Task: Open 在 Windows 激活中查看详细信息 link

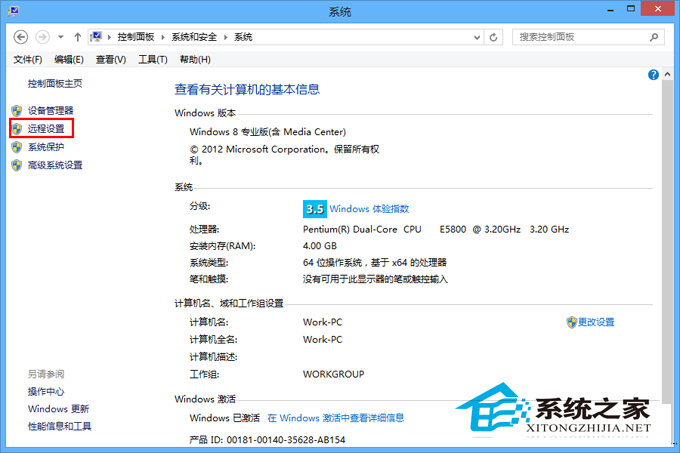Action: click(x=336, y=418)
